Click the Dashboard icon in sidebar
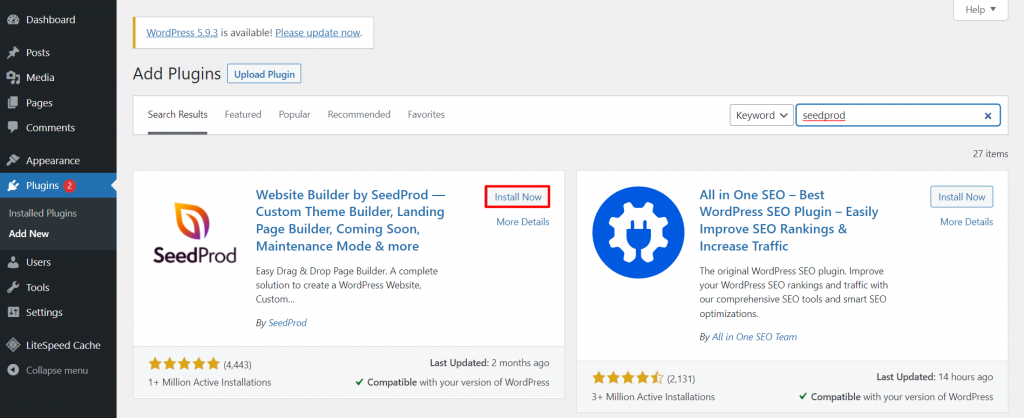This screenshot has width=1024, height=418. pyautogui.click(x=12, y=20)
